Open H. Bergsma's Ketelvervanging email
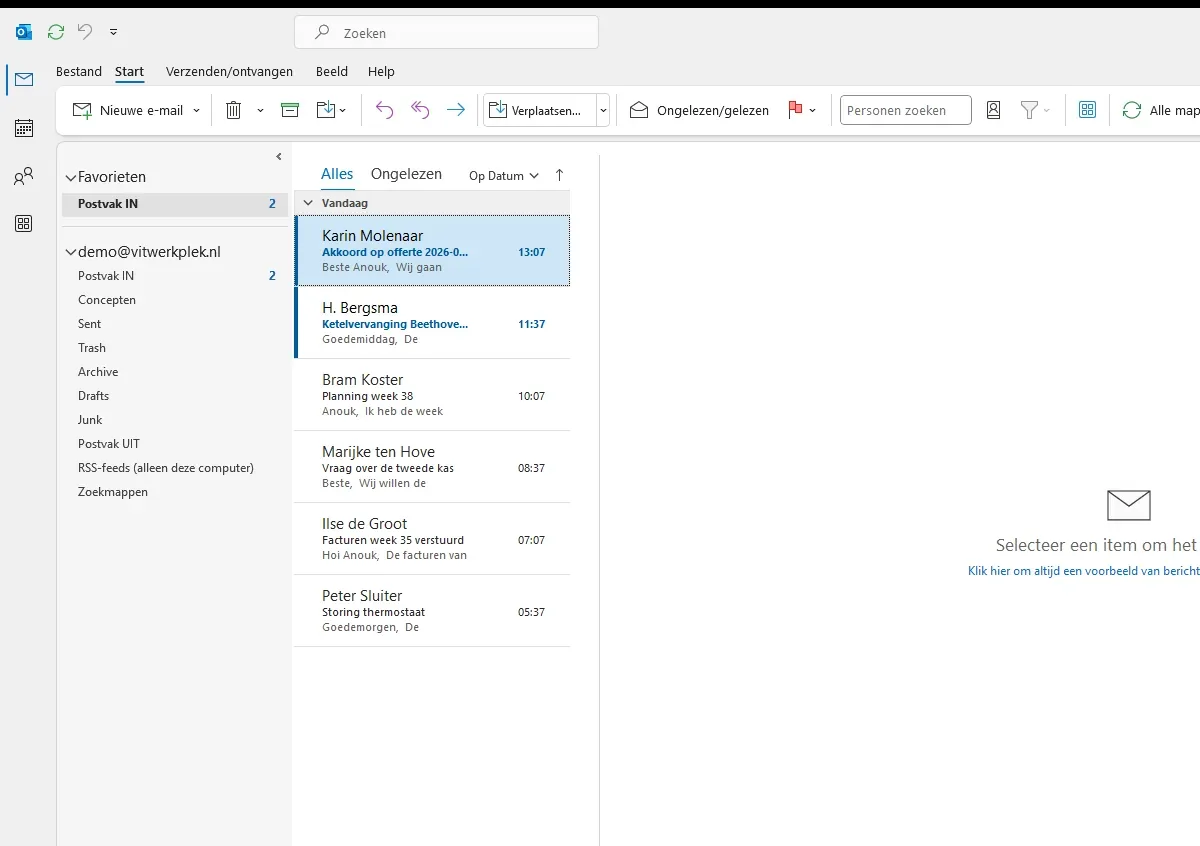Image resolution: width=1200 pixels, height=846 pixels. (432, 323)
